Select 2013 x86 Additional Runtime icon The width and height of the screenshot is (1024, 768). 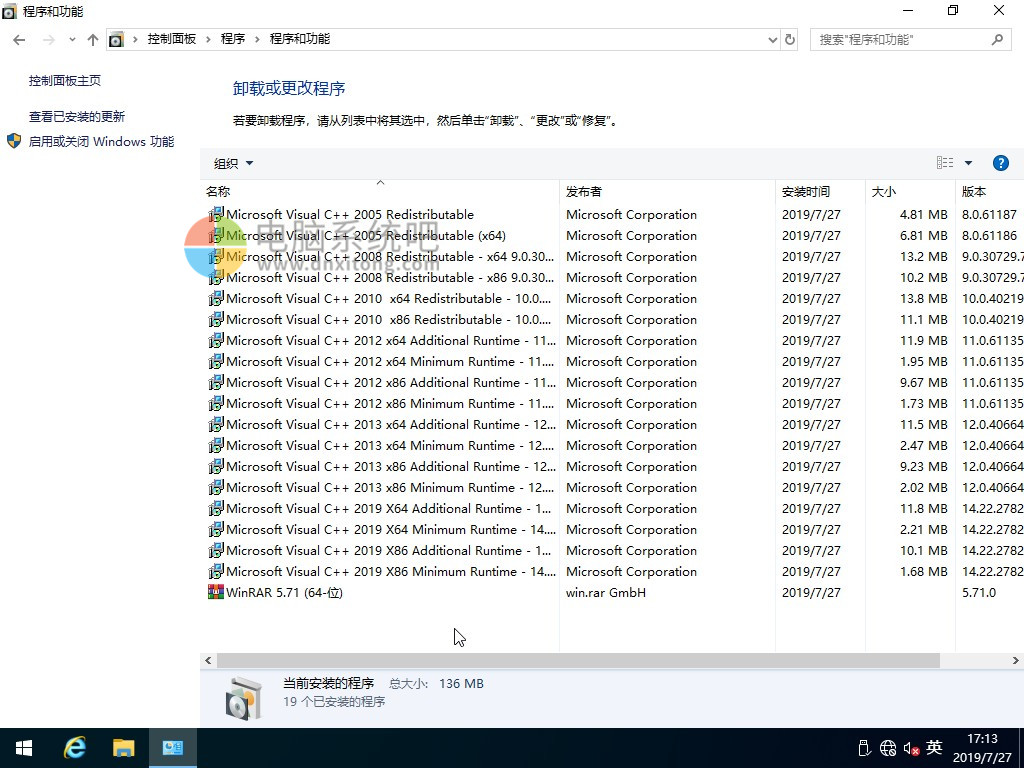tap(216, 466)
